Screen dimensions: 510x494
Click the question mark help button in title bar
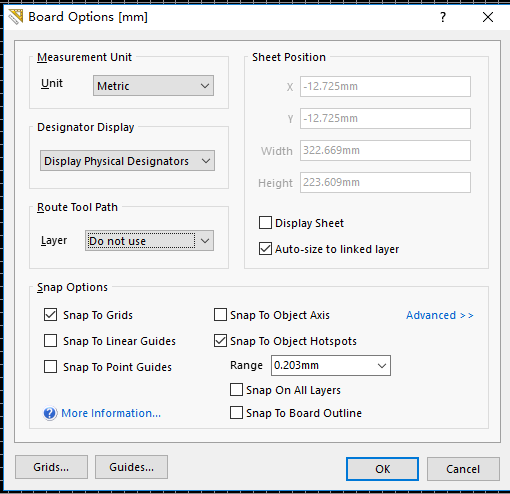coord(443,17)
